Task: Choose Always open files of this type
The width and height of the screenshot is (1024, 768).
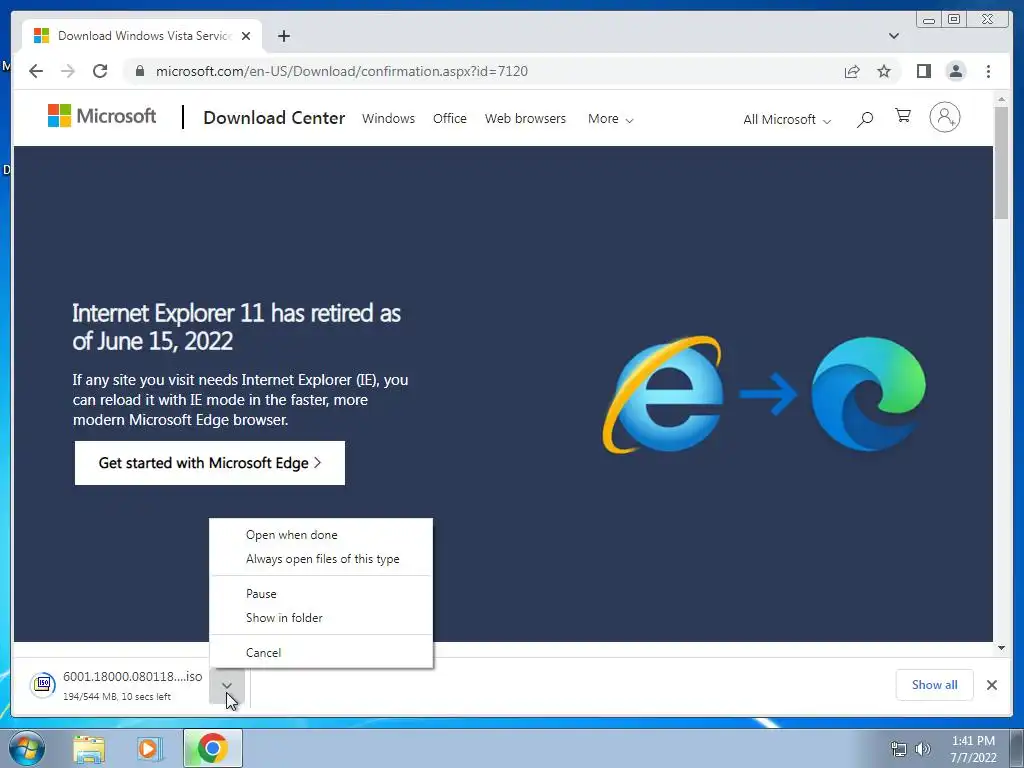Action: tap(321, 559)
